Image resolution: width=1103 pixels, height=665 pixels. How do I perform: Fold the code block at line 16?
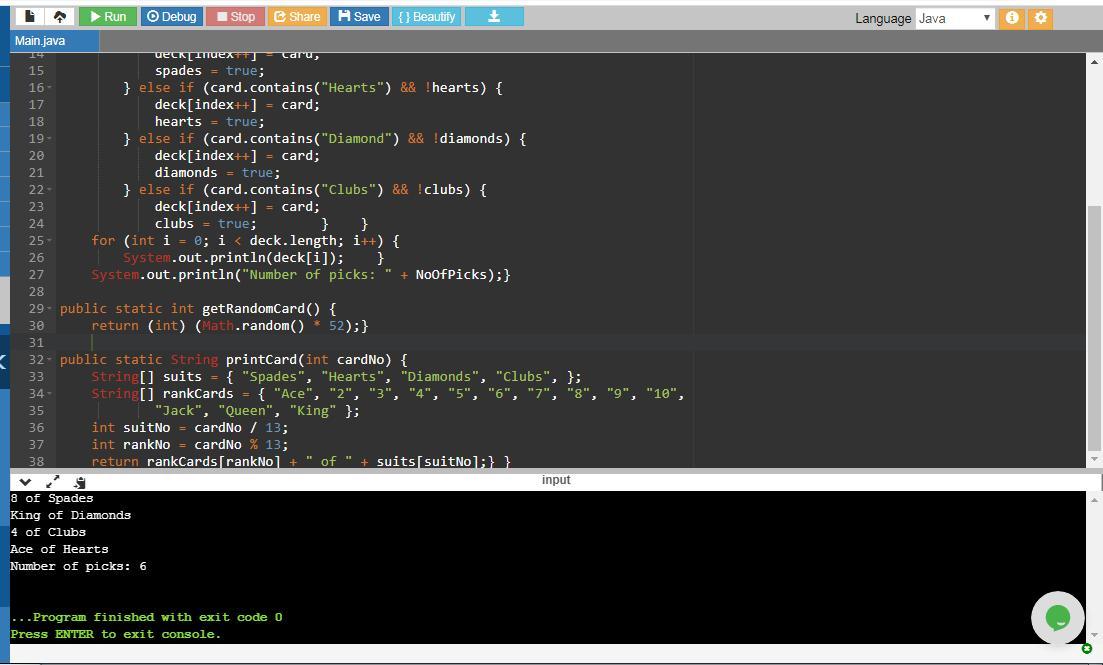50,88
